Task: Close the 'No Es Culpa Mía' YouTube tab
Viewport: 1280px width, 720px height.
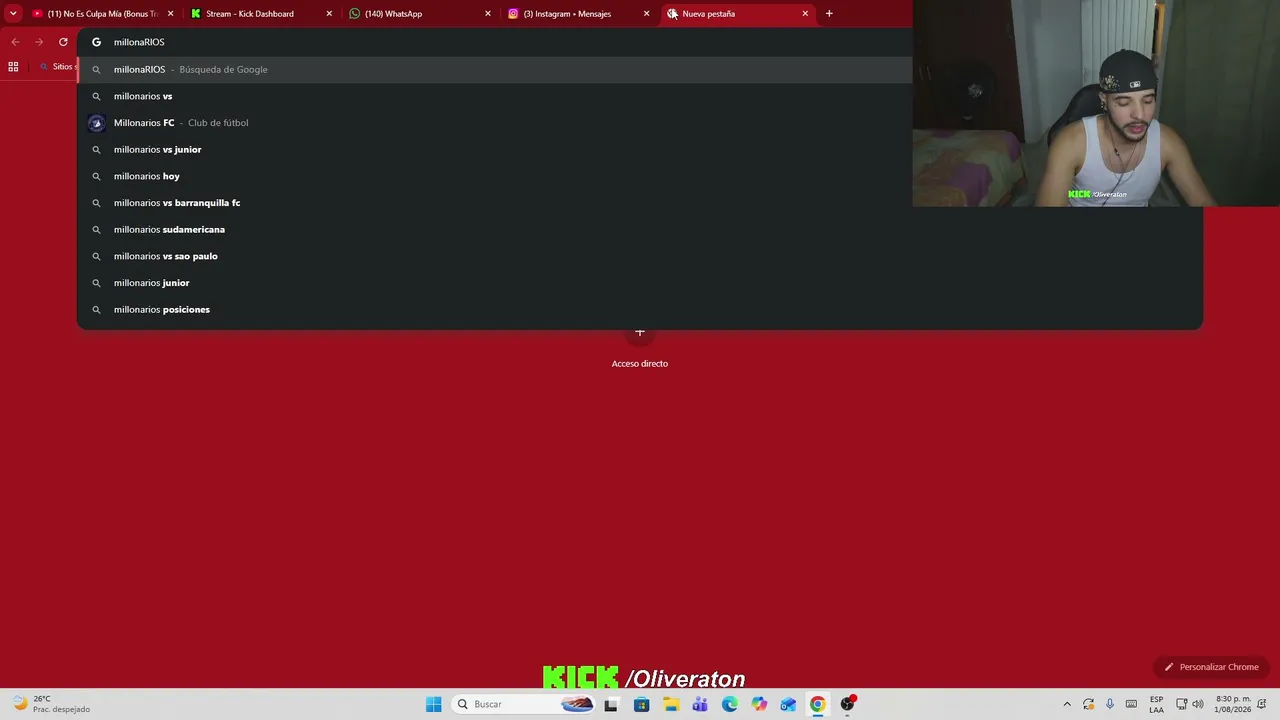Action: click(x=170, y=14)
